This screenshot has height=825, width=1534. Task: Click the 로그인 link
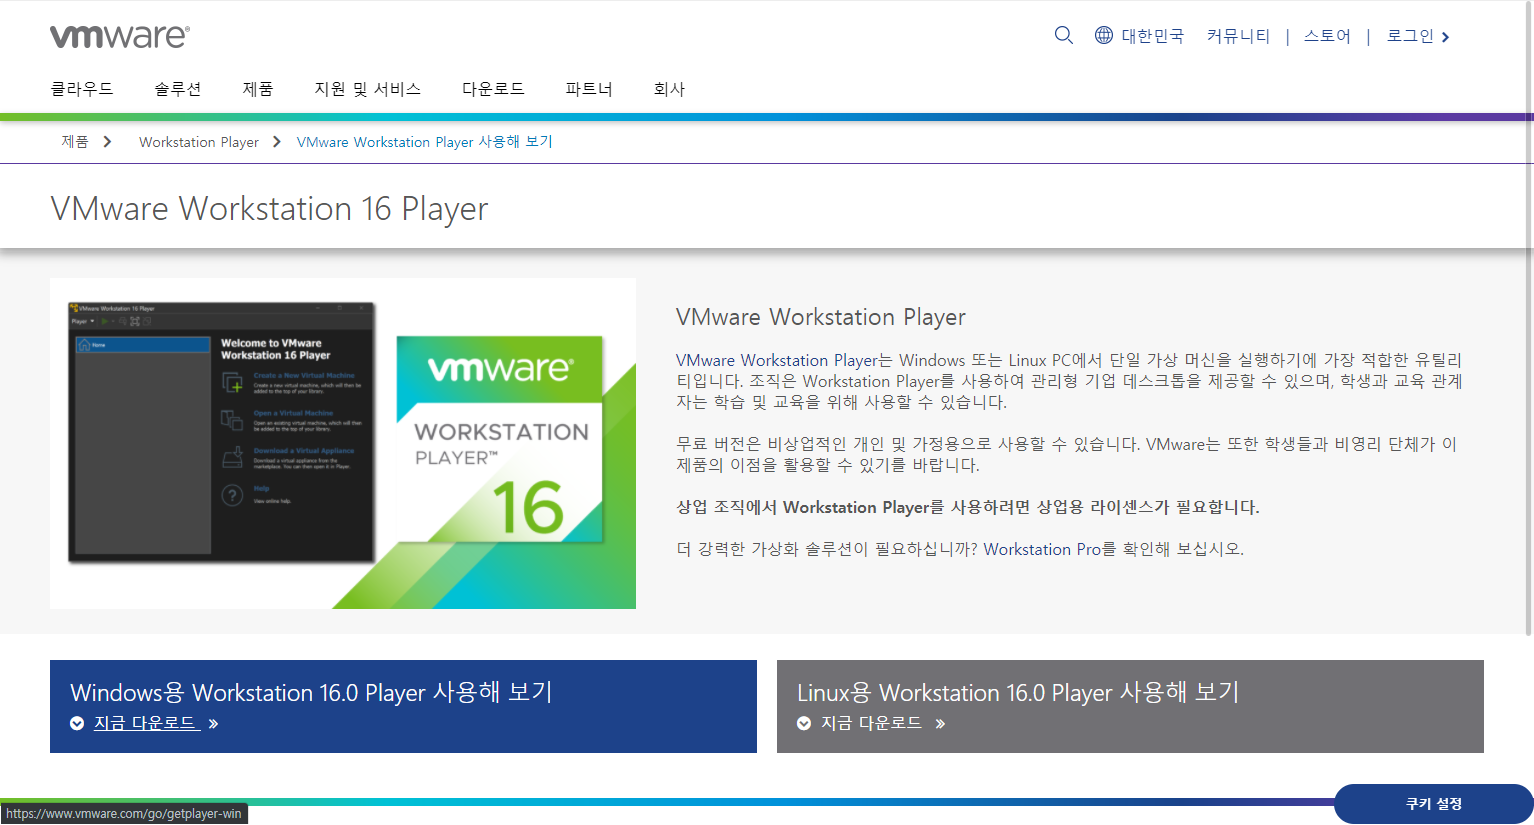pos(1410,36)
